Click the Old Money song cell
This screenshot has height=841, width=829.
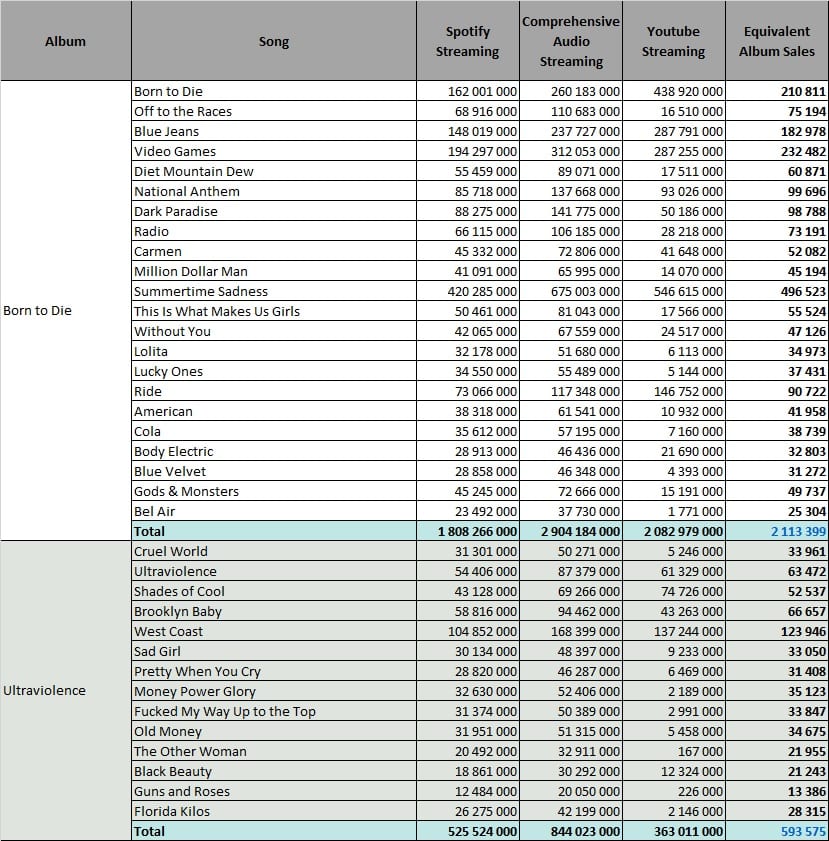tap(273, 731)
